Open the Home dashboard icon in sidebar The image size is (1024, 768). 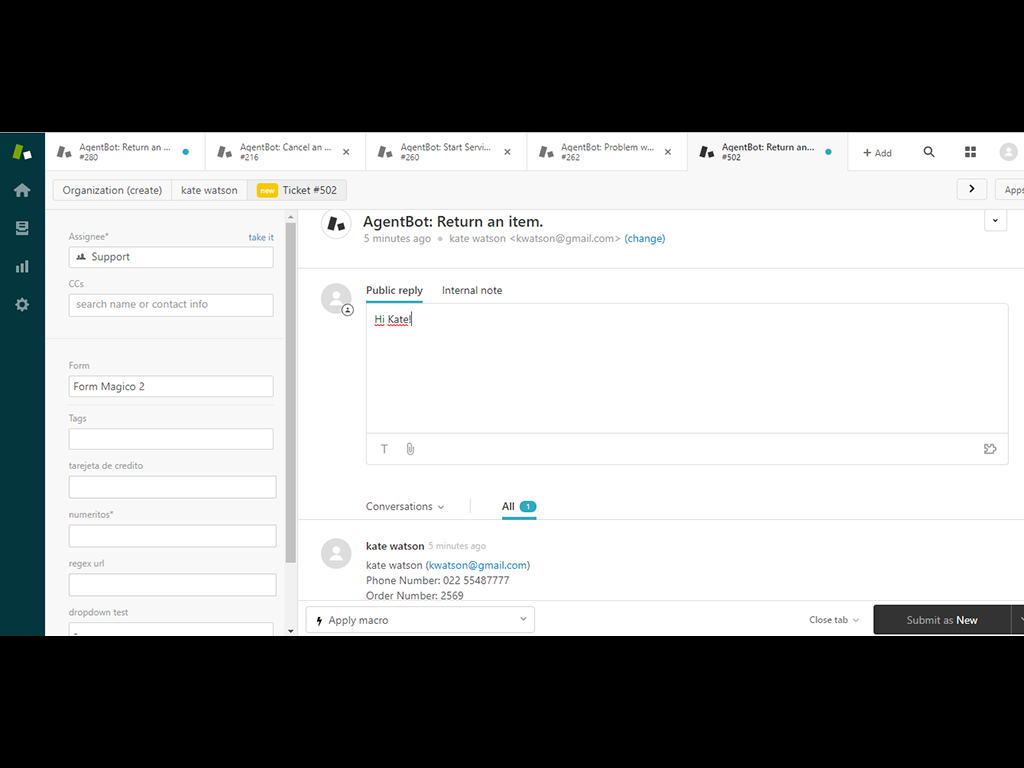(x=22, y=190)
